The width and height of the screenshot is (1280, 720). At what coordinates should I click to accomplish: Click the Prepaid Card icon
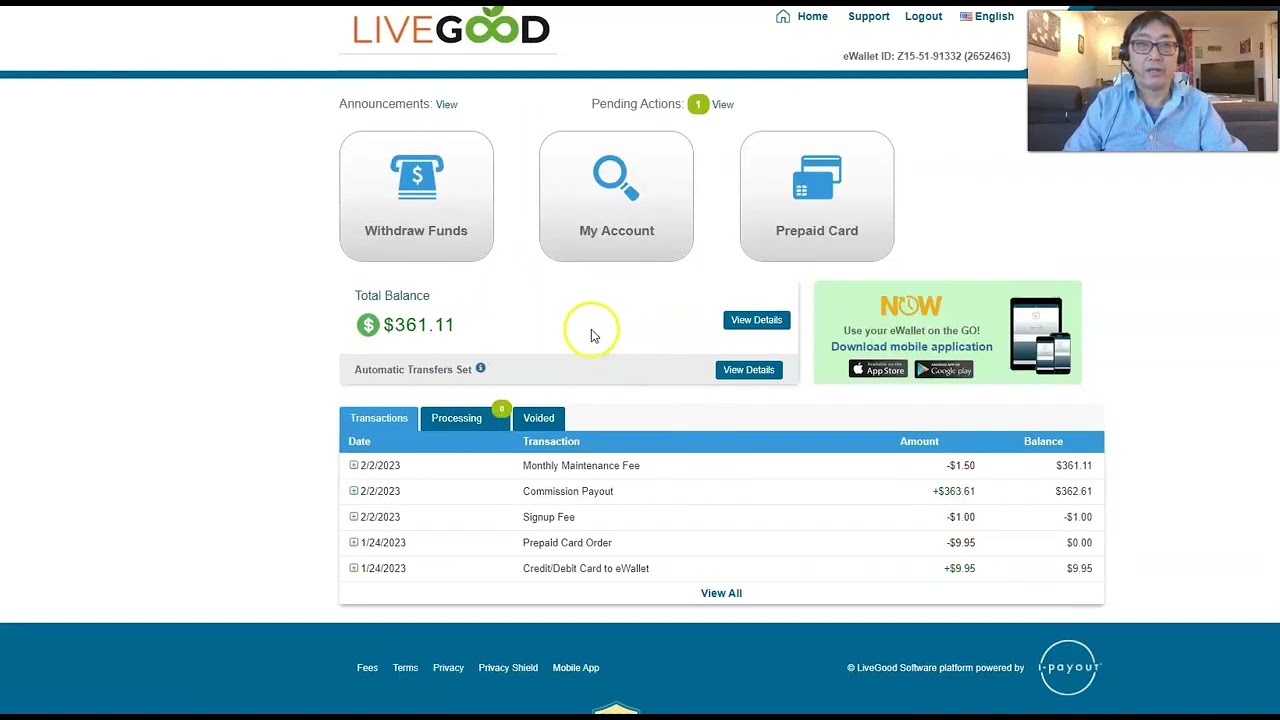817,178
